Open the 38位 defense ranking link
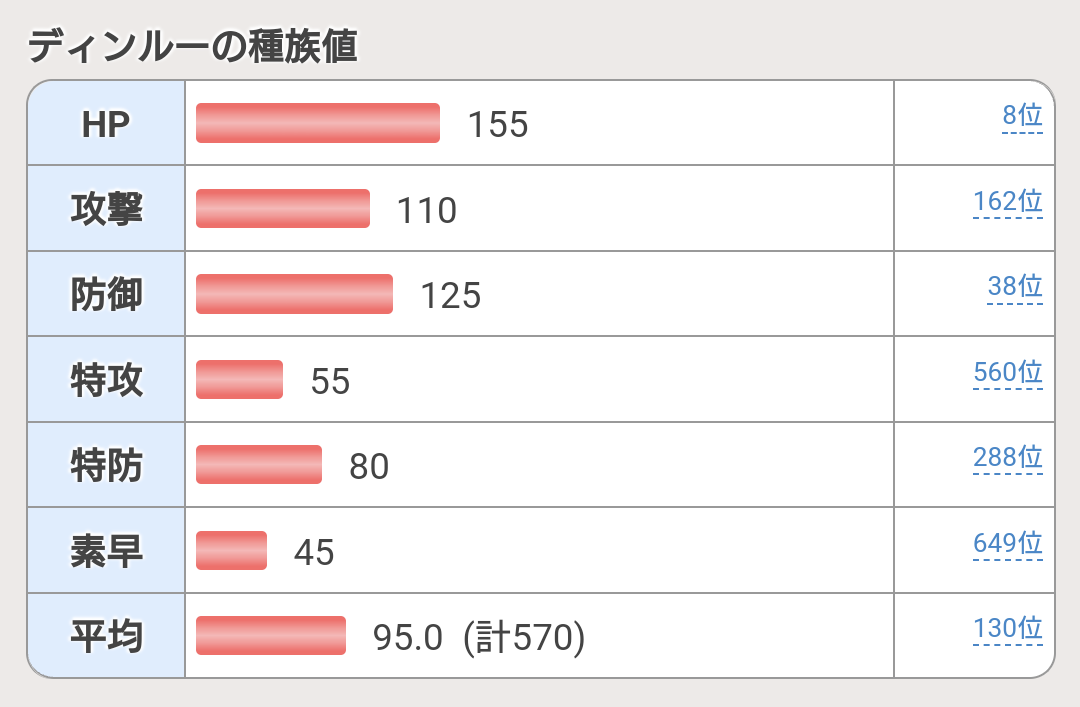Viewport: 1080px width, 707px height. pos(1015,287)
